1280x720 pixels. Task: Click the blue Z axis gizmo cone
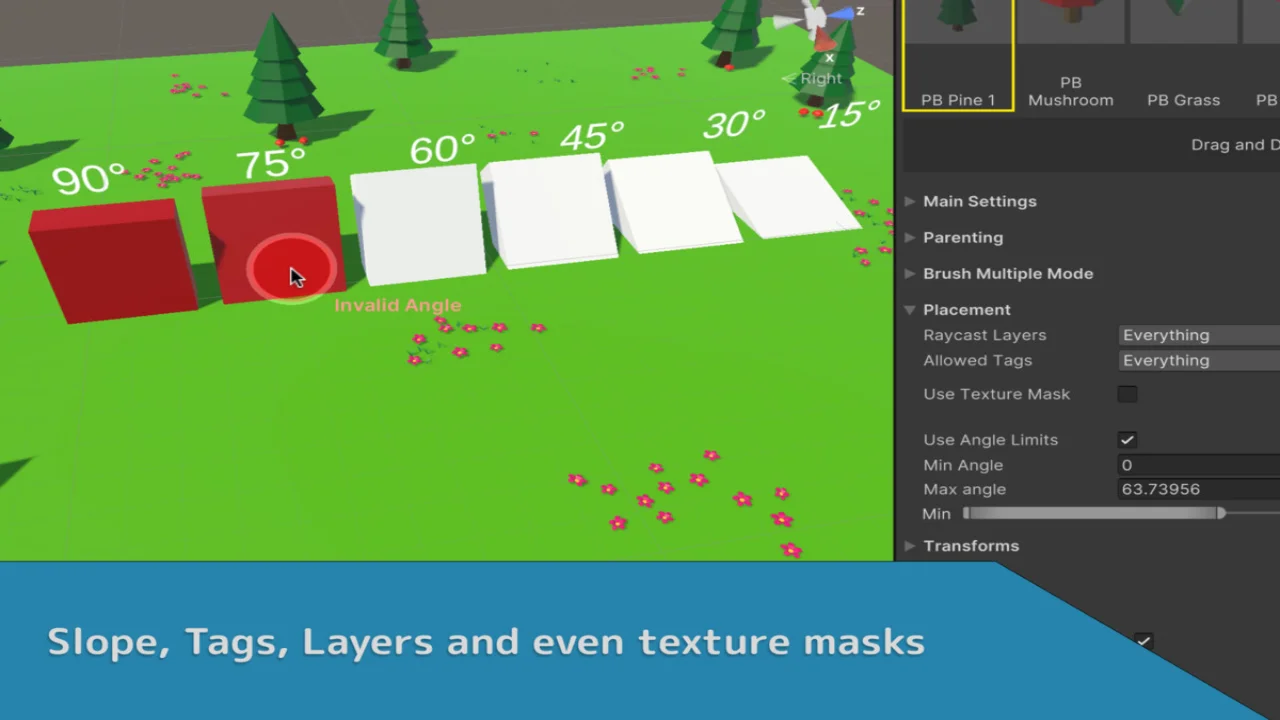[x=846, y=13]
